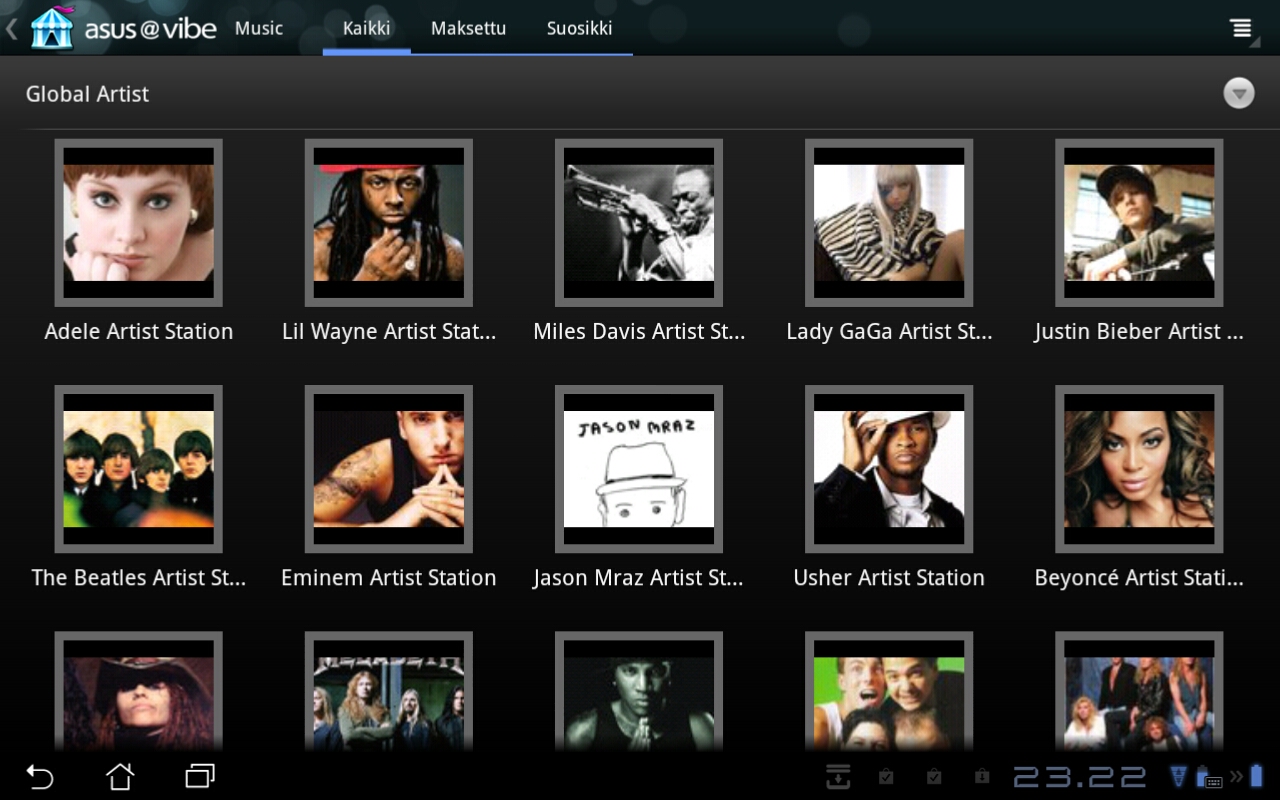Select the 'Justin Bieber Artist ...' label
The image size is (1280, 800).
click(1139, 331)
